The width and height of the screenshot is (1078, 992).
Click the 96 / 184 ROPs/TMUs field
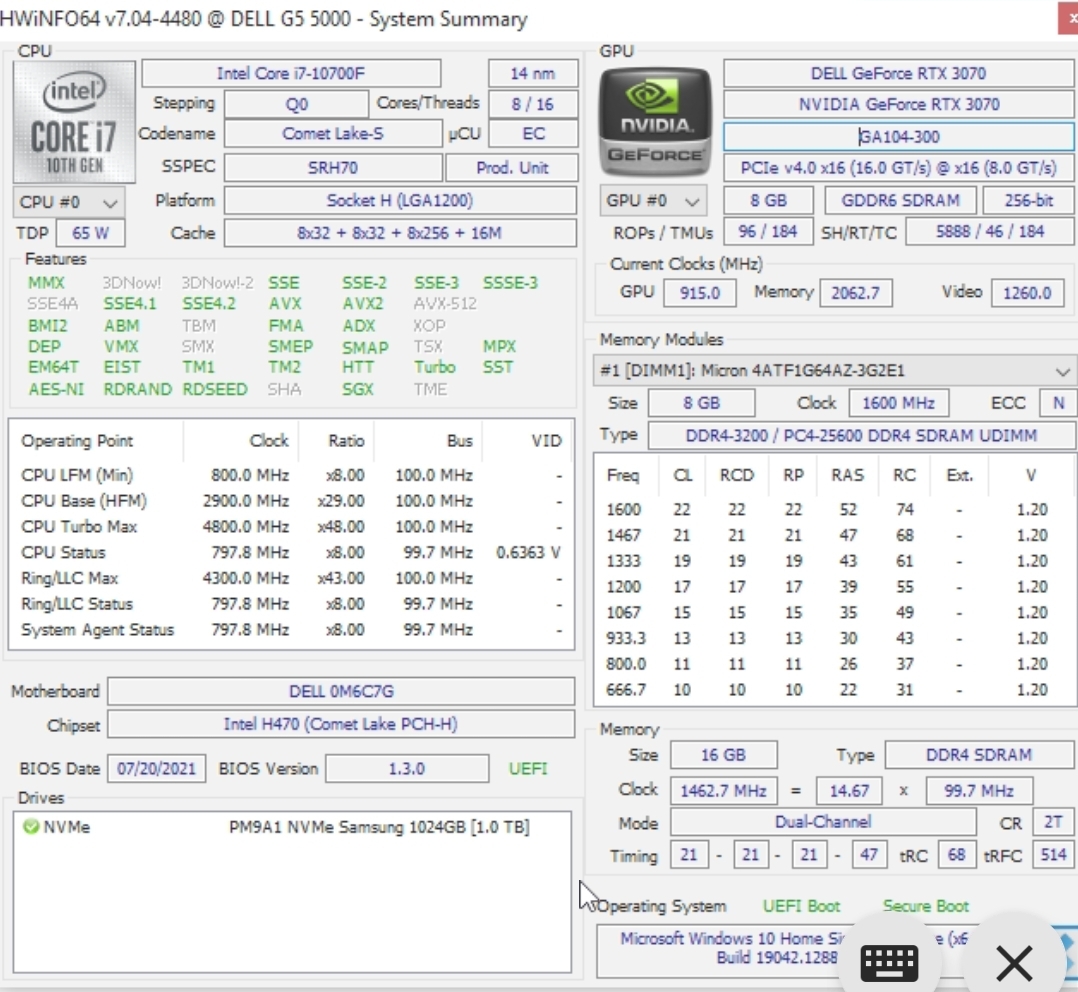pos(768,232)
